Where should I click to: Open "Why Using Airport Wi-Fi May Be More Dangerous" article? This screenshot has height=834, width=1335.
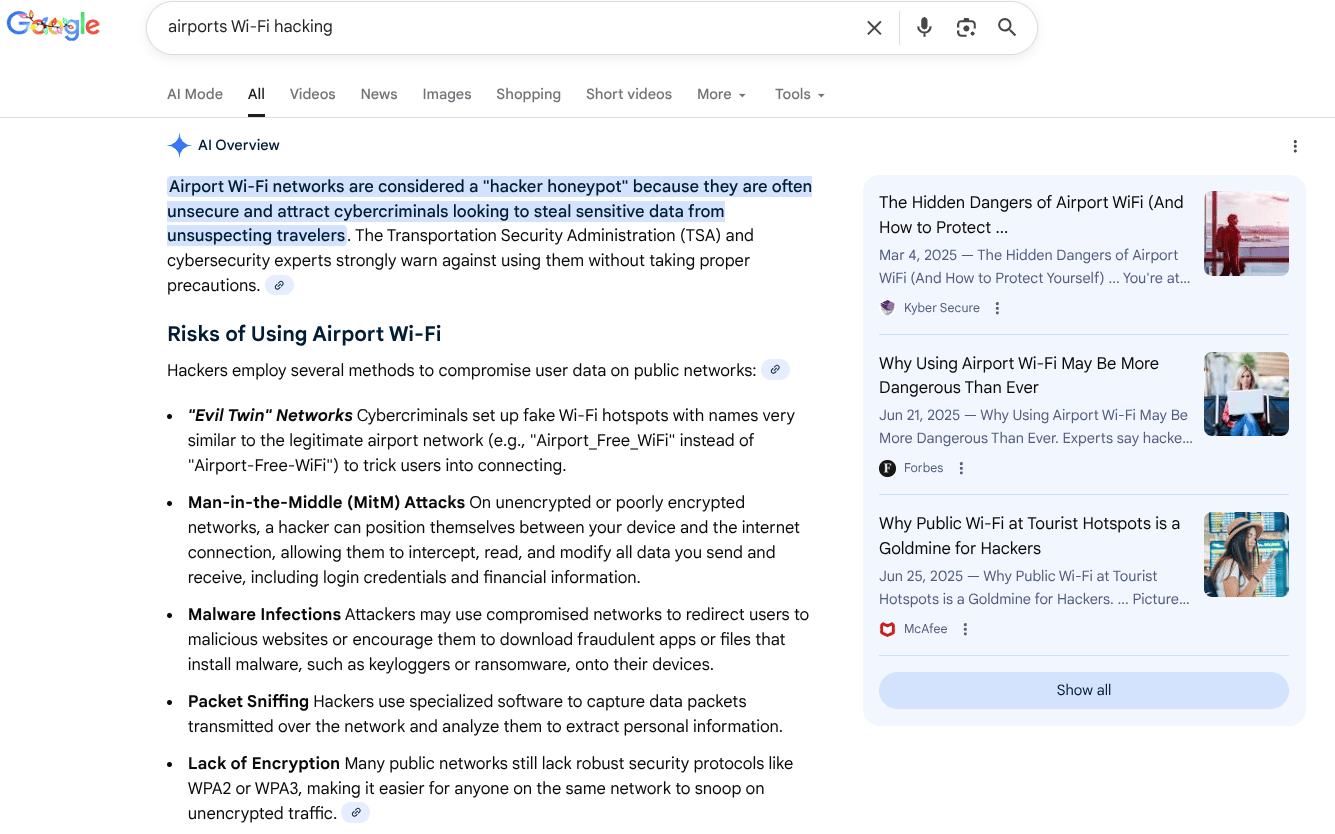click(x=1019, y=375)
